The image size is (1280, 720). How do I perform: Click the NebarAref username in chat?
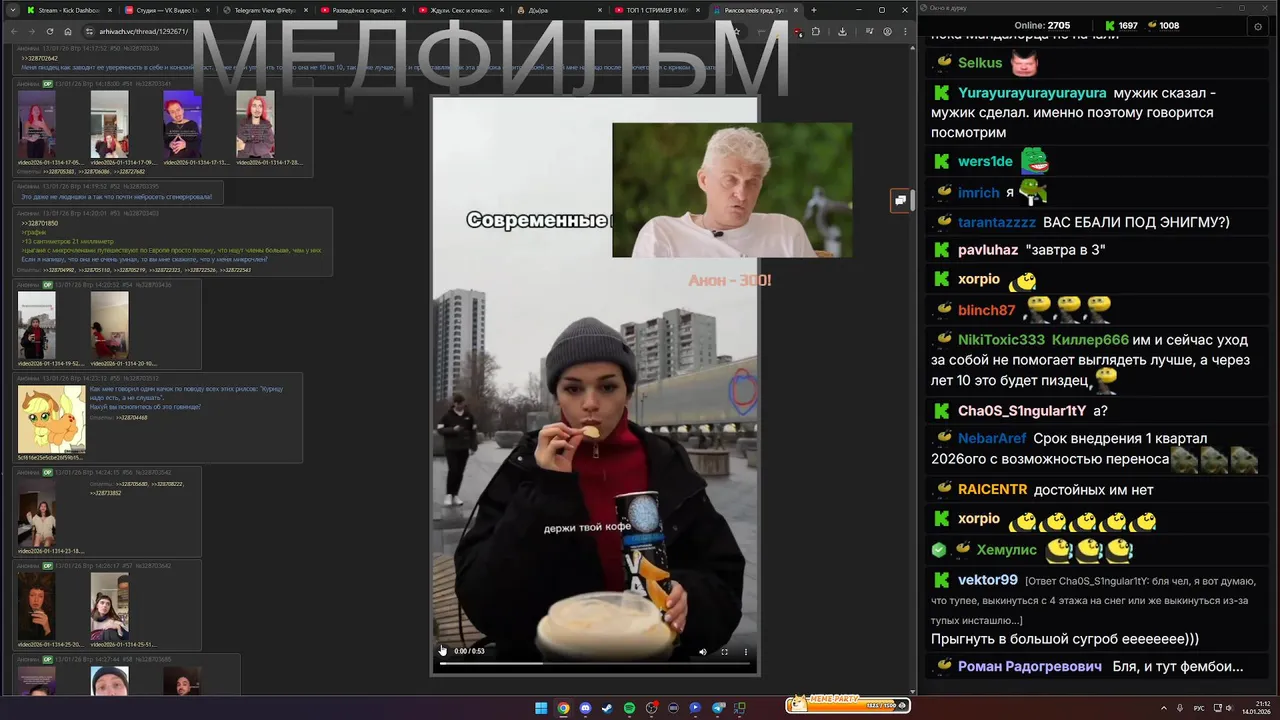[x=992, y=439]
